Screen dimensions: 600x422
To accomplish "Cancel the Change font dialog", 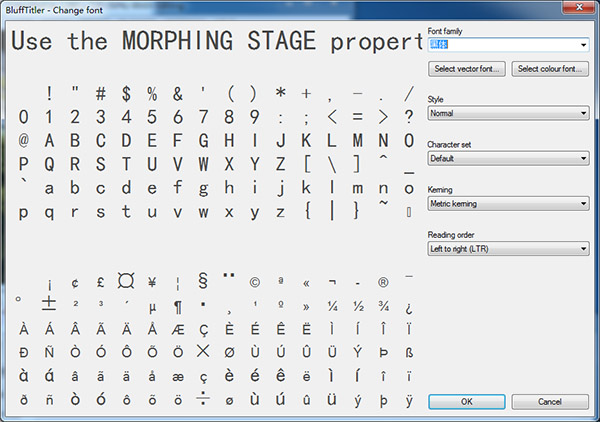I will pos(550,401).
